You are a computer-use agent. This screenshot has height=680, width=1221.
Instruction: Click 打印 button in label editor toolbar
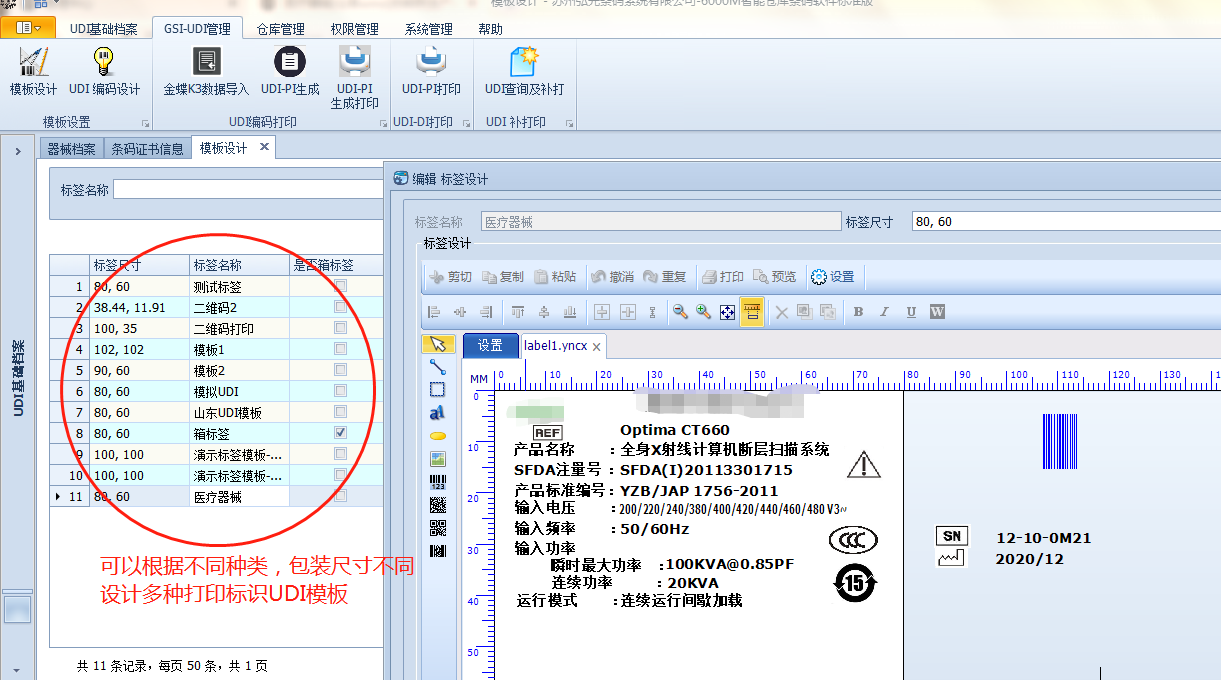[723, 277]
